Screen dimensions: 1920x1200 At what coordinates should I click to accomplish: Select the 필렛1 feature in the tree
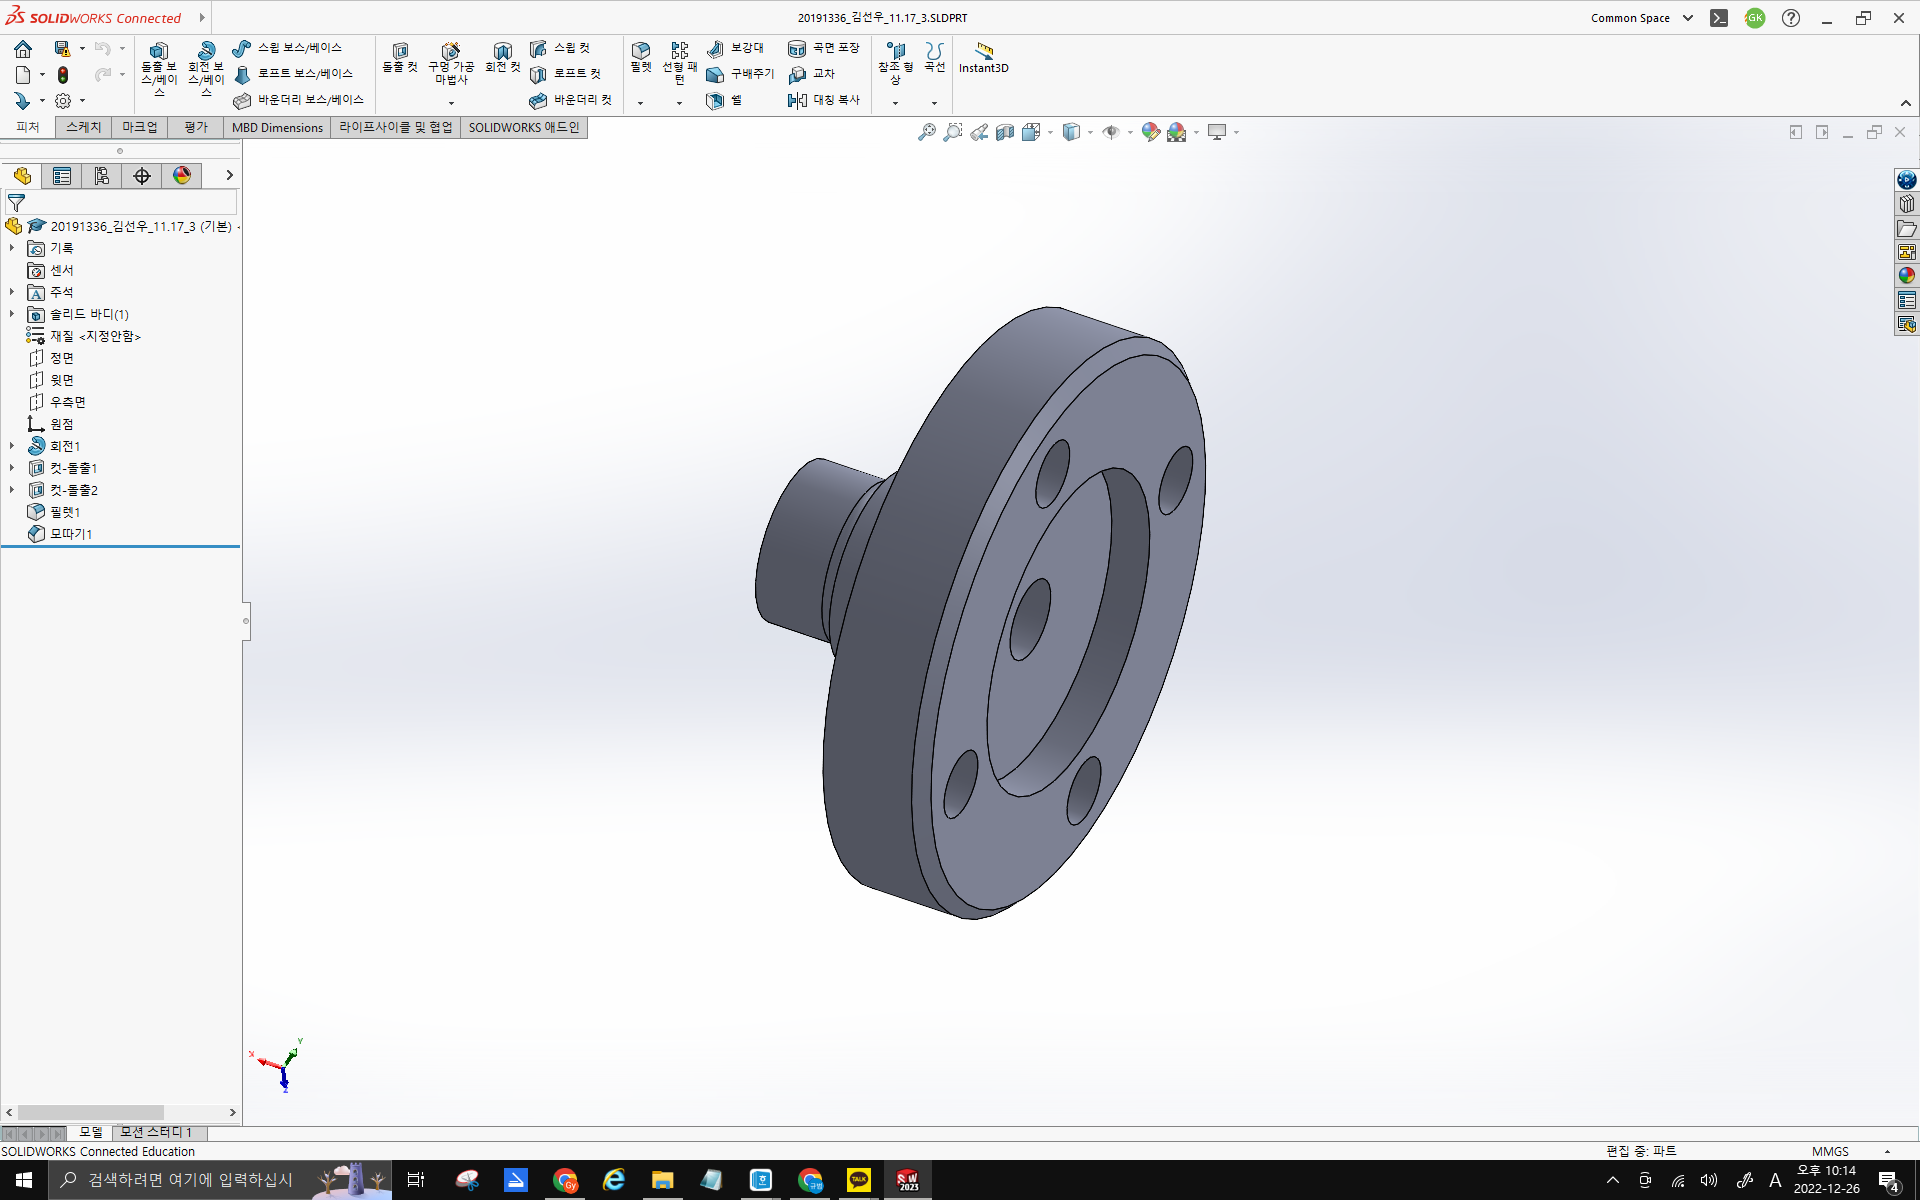click(x=66, y=511)
